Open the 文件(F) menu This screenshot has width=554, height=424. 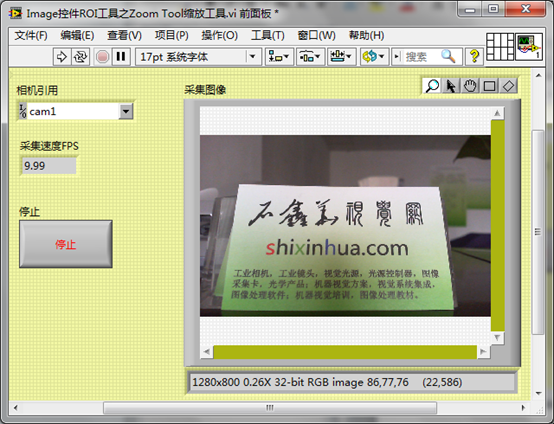click(31, 35)
